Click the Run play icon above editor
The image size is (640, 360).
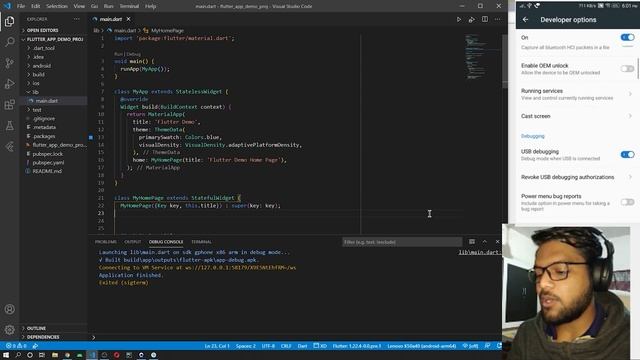[x=459, y=19]
